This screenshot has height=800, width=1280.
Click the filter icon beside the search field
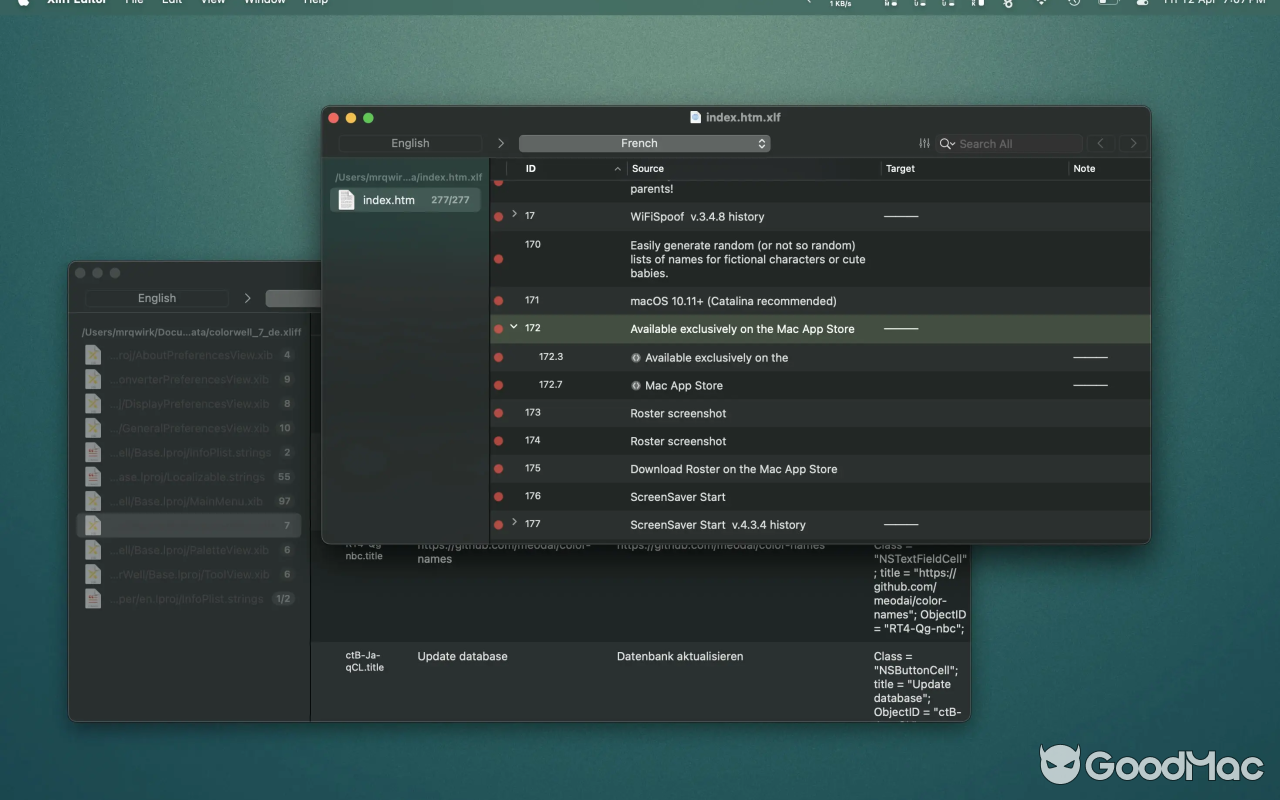point(924,143)
